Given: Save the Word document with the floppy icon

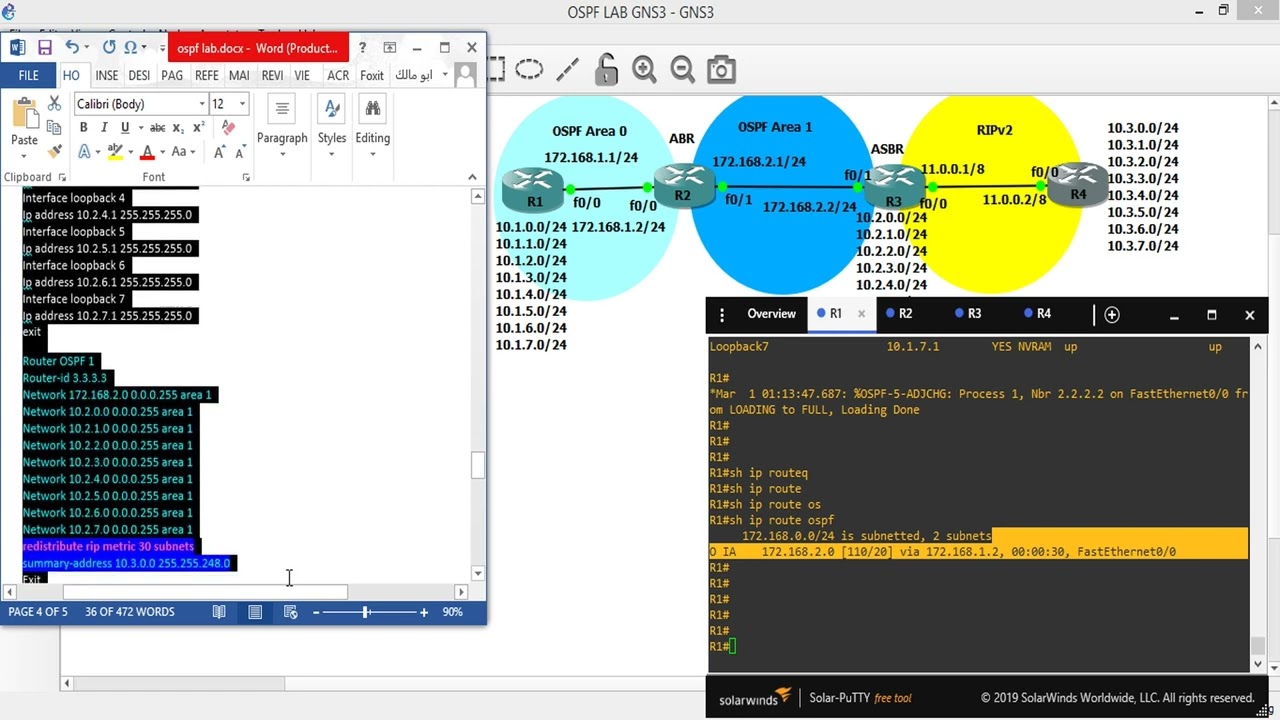Looking at the screenshot, I should tap(45, 48).
